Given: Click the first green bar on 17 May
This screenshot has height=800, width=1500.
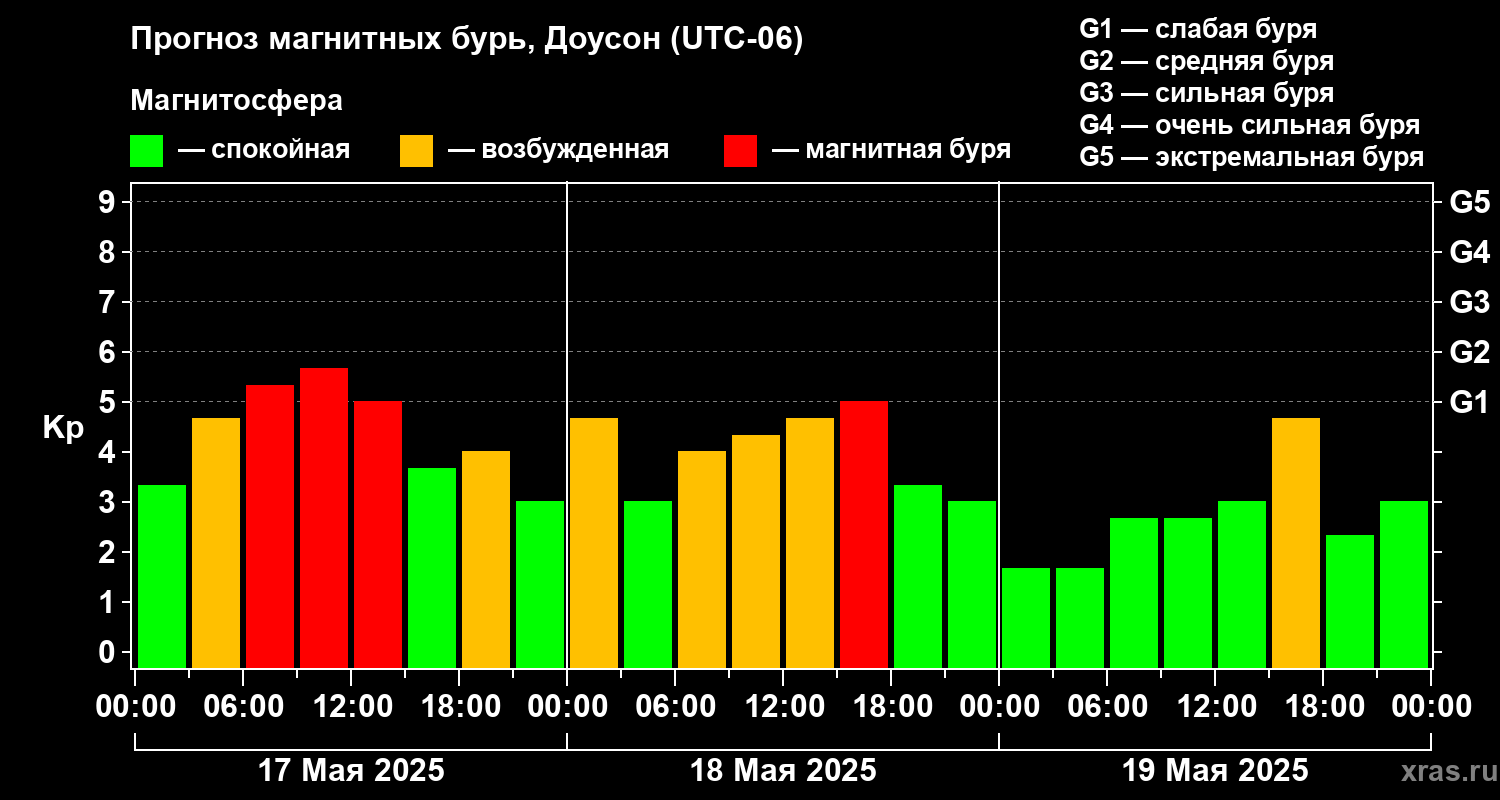Looking at the screenshot, I should pyautogui.click(x=162, y=576).
